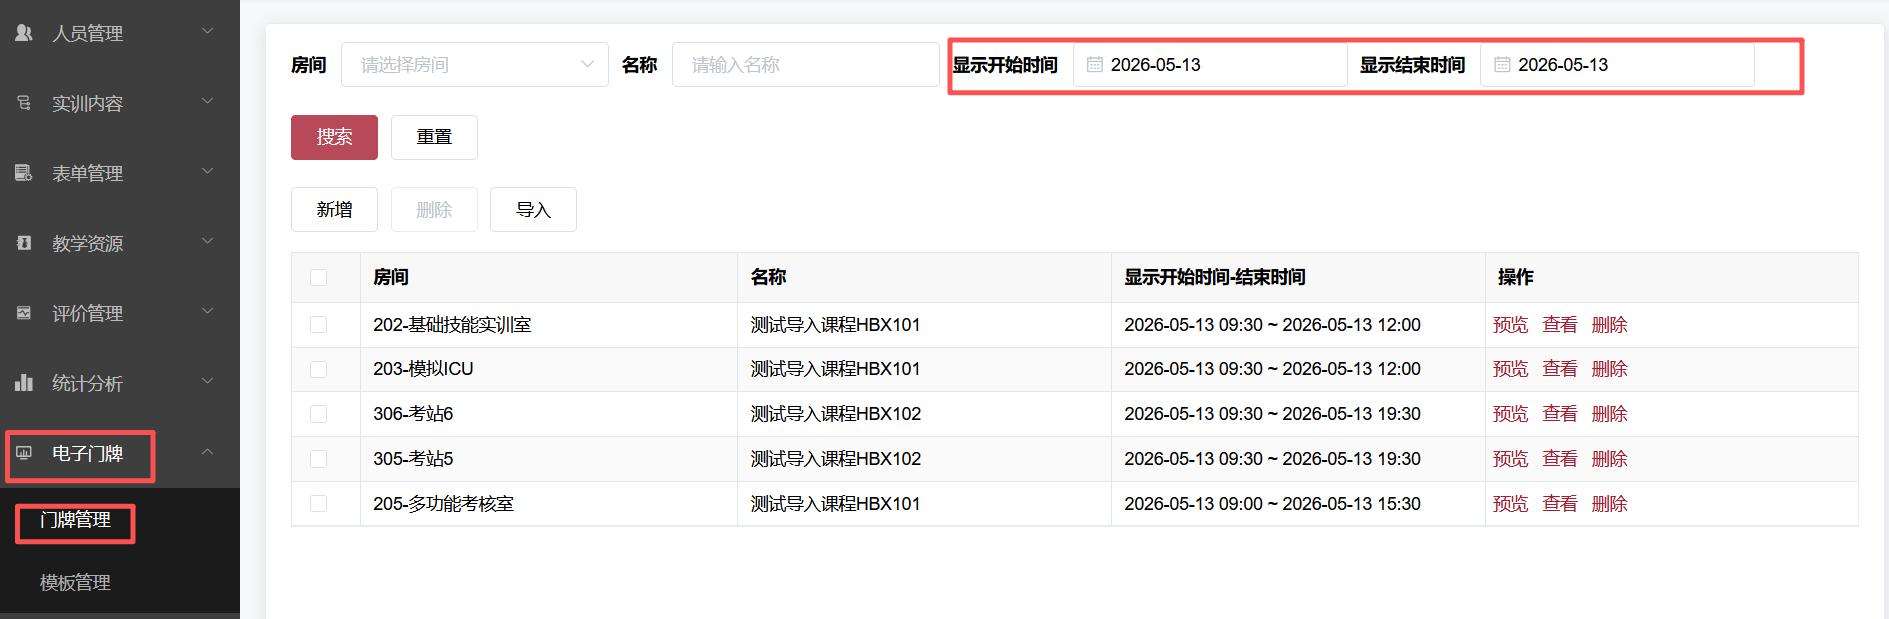Check the row for 305-考站5

[x=319, y=459]
